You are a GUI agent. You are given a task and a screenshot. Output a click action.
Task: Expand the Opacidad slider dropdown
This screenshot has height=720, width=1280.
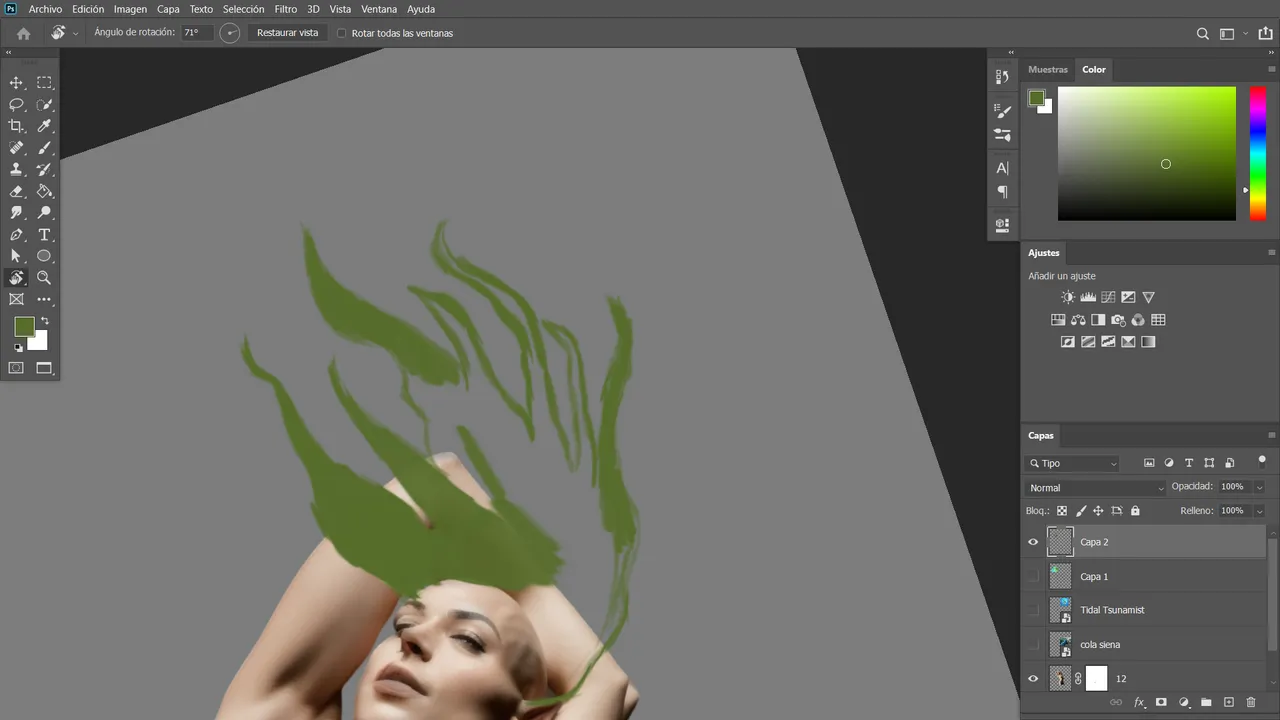[x=1259, y=487]
